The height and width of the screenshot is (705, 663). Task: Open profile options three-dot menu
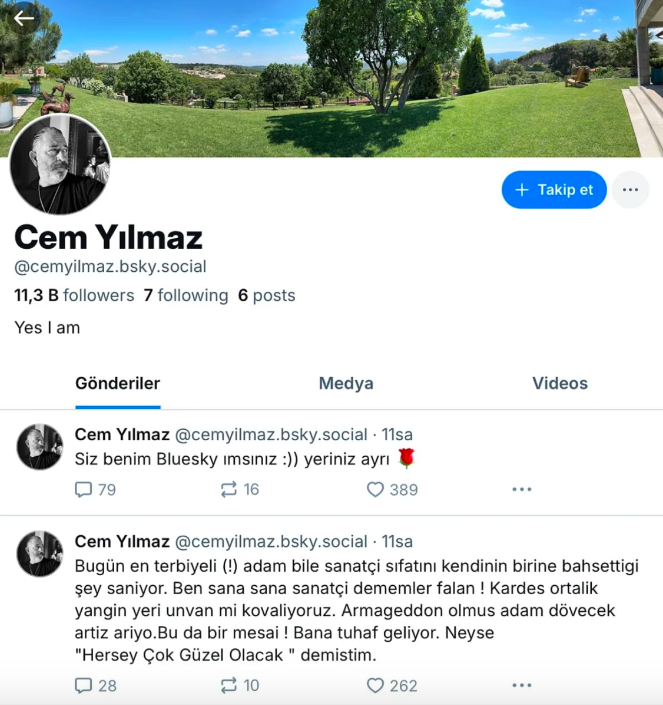pos(630,190)
